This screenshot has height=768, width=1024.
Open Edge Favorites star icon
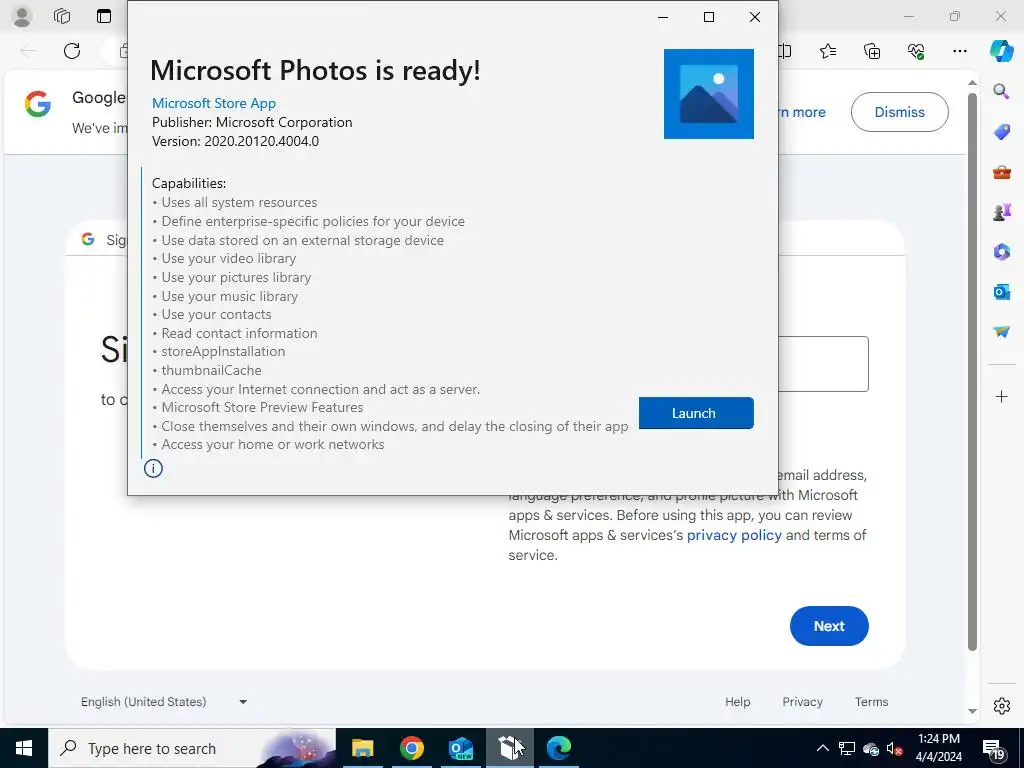pos(827,51)
